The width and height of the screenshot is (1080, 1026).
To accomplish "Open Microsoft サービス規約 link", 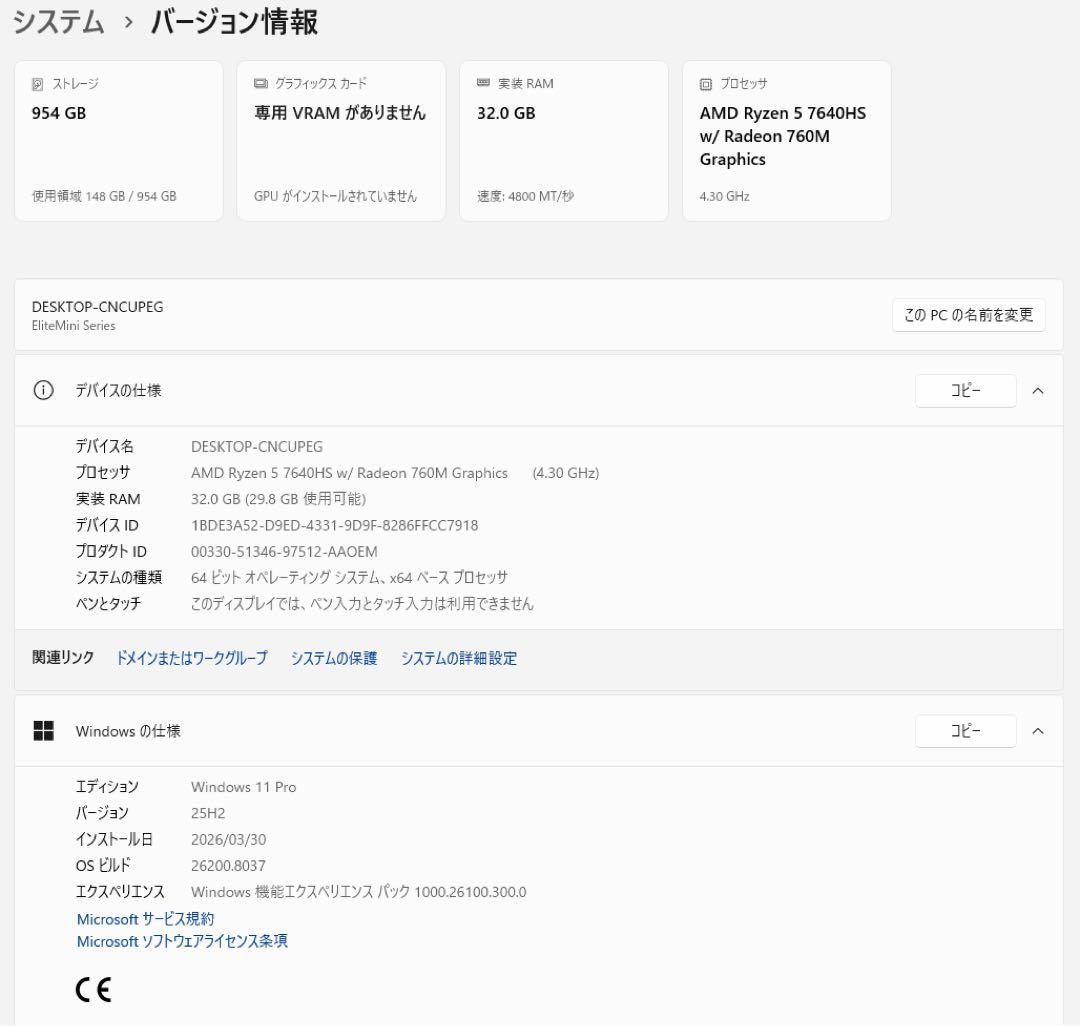I will click(145, 919).
